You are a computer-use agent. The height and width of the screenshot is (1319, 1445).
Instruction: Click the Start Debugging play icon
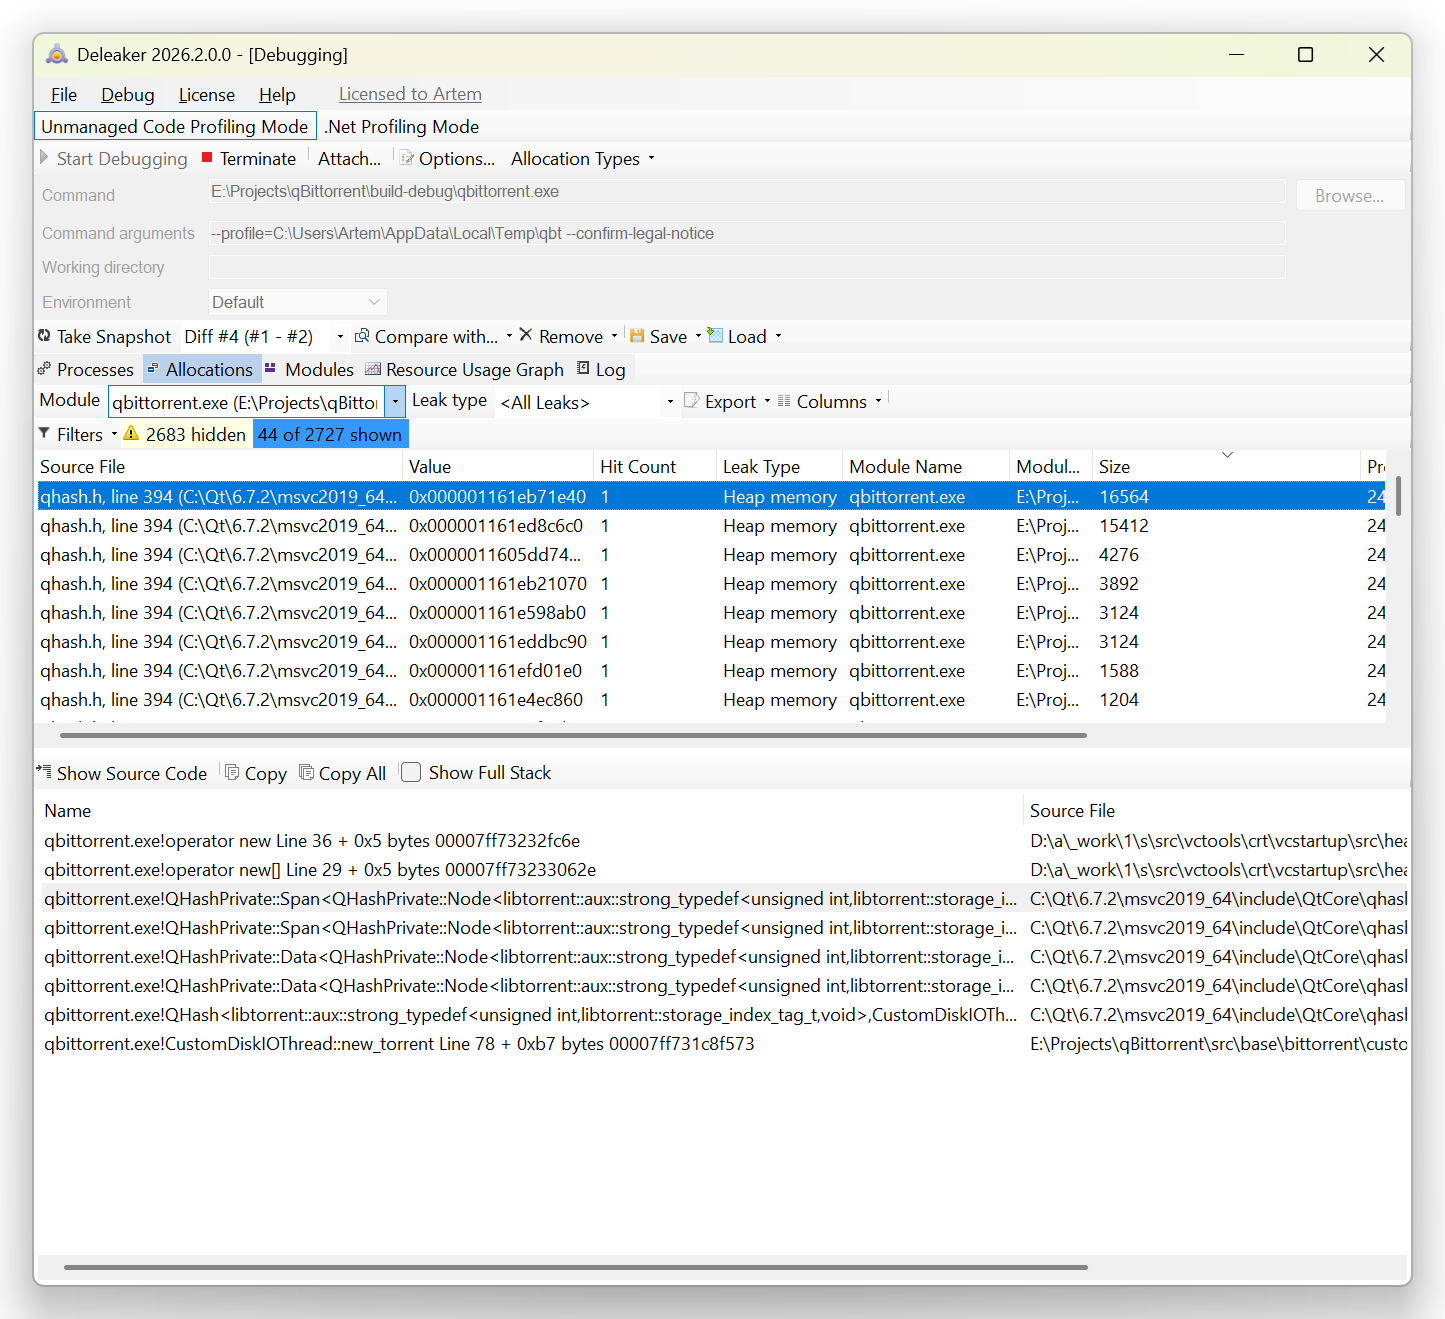point(44,157)
